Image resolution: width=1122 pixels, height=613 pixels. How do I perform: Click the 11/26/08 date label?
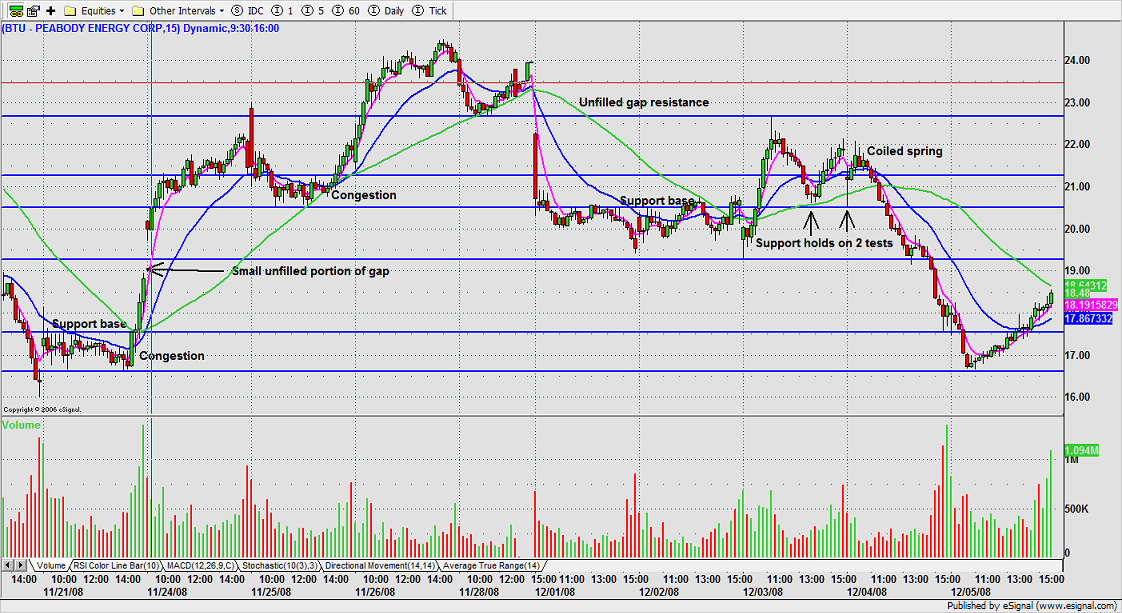pos(375,592)
